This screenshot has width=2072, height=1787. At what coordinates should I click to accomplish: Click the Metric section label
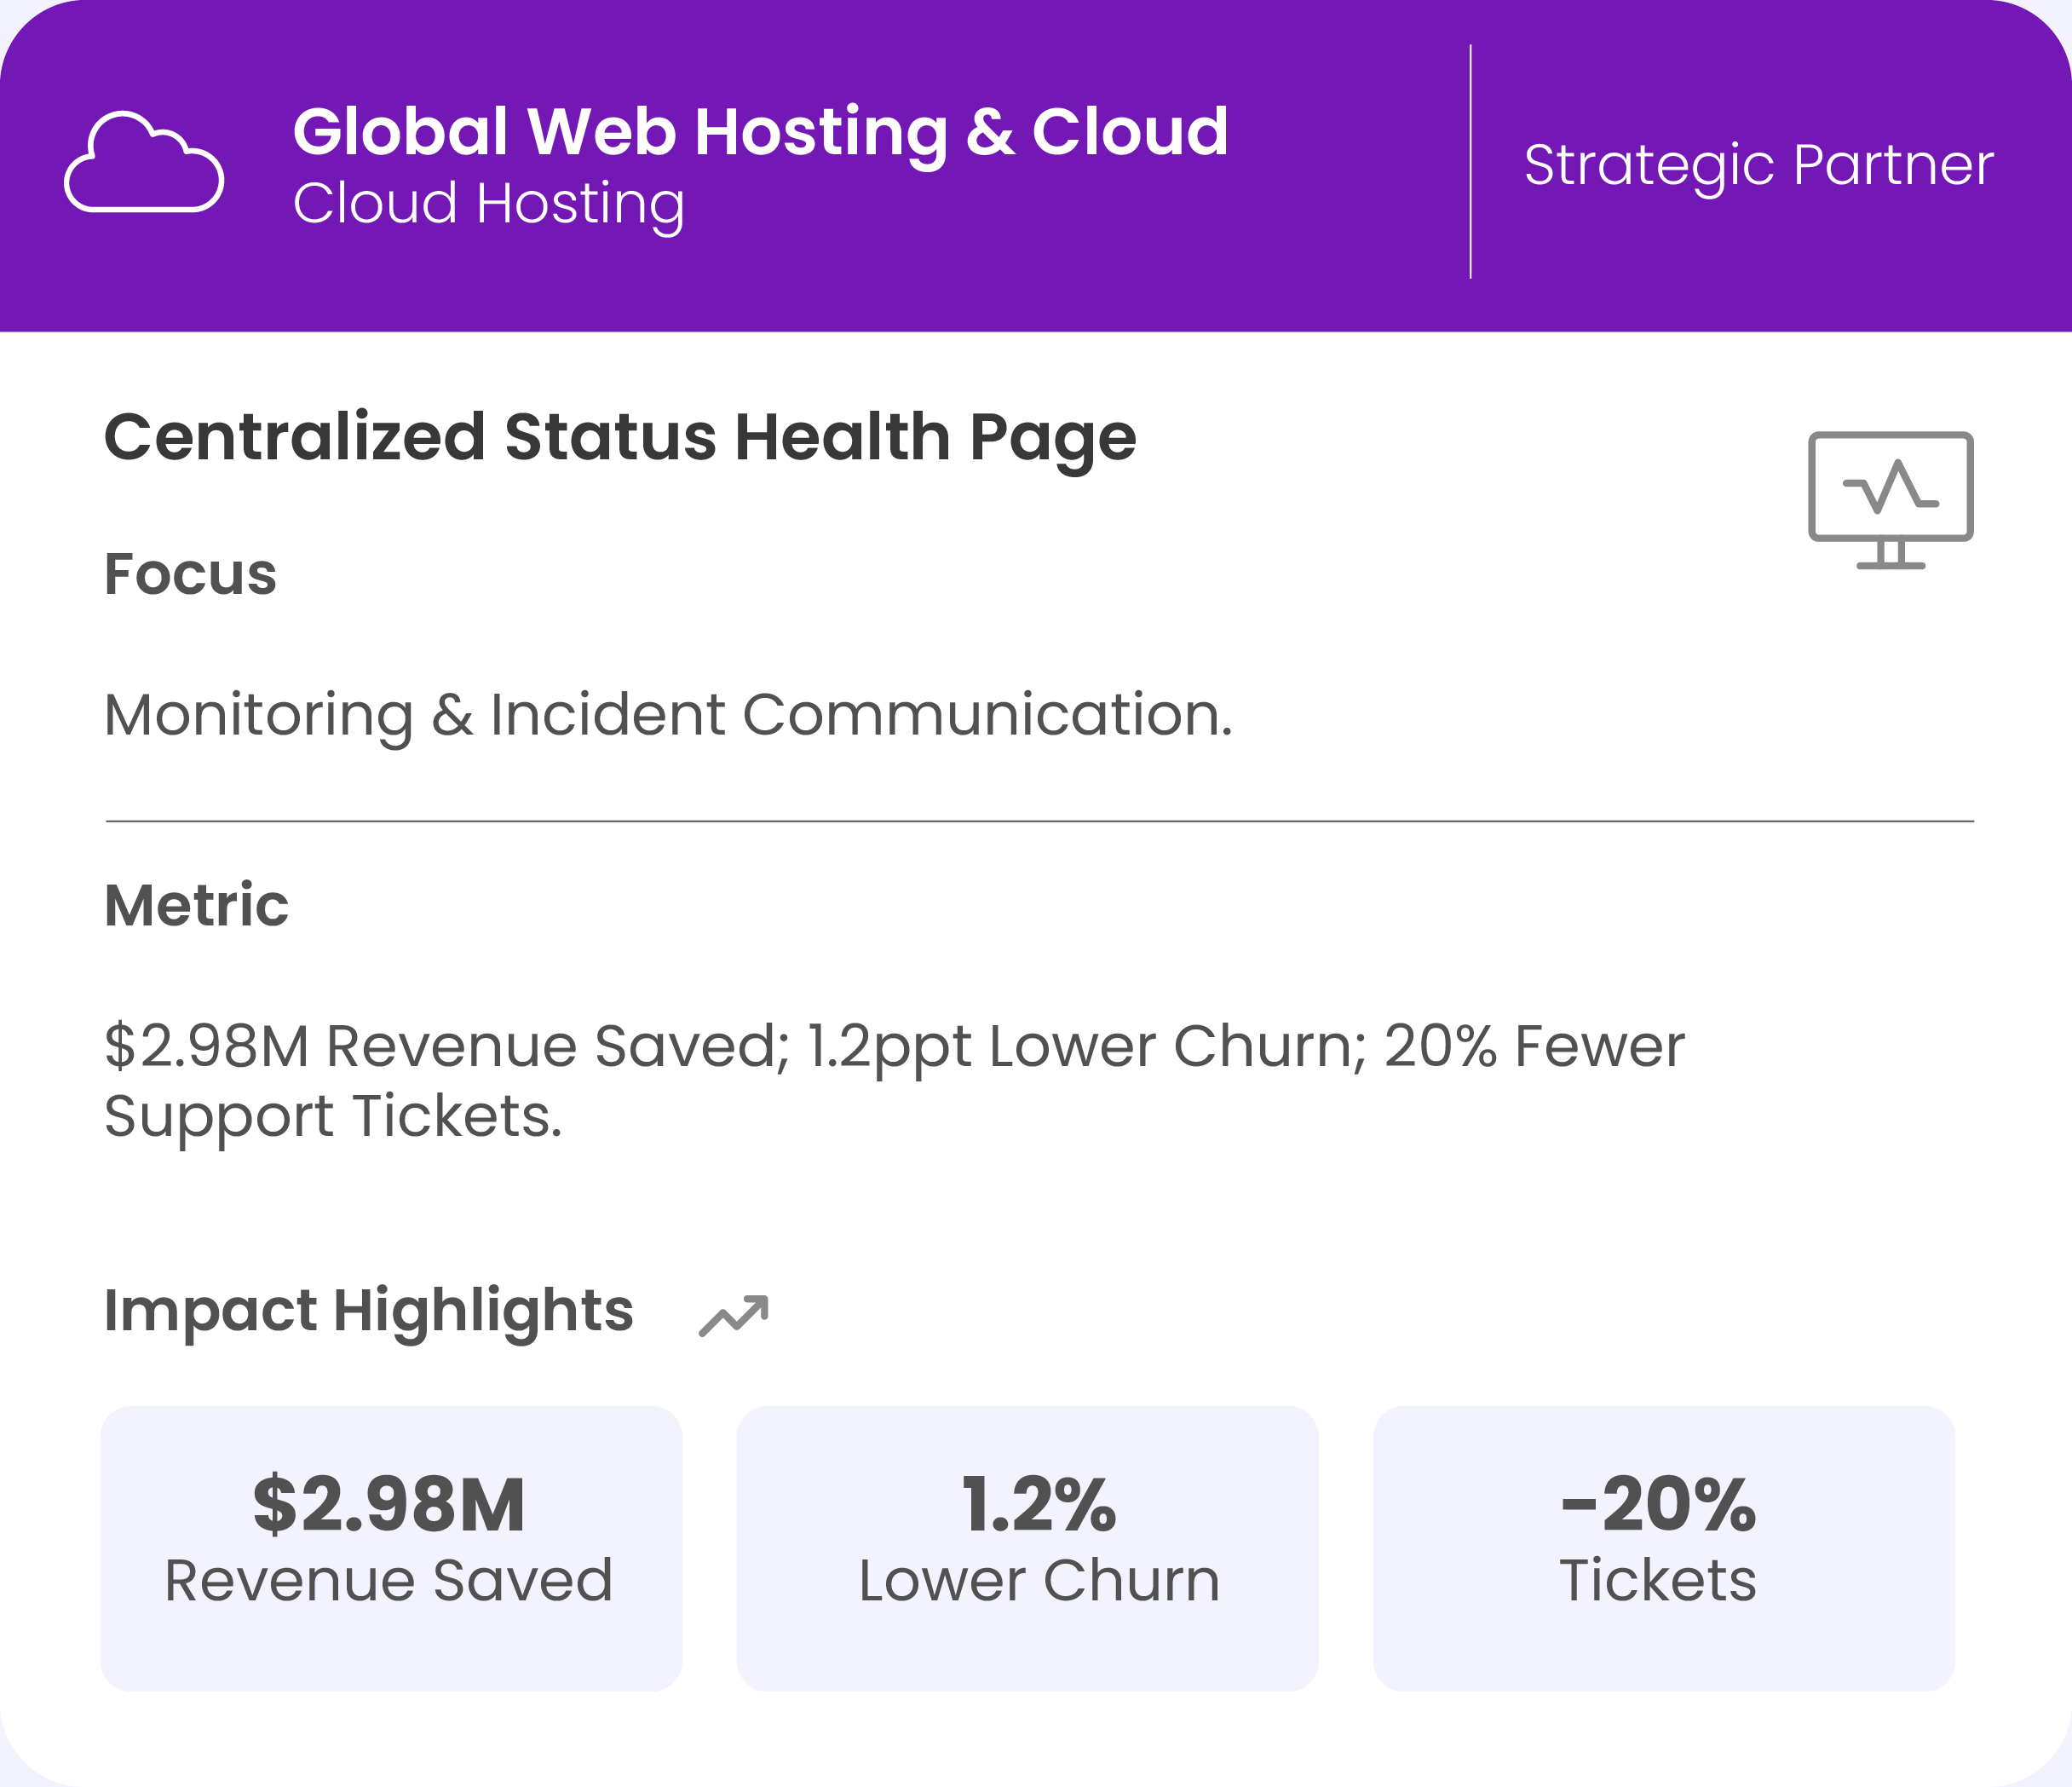196,905
